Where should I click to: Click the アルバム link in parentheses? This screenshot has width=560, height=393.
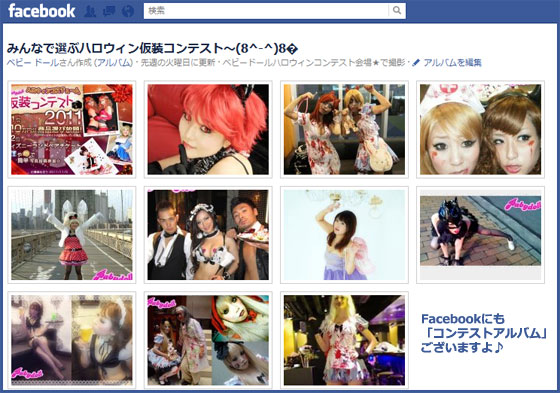click(x=114, y=63)
